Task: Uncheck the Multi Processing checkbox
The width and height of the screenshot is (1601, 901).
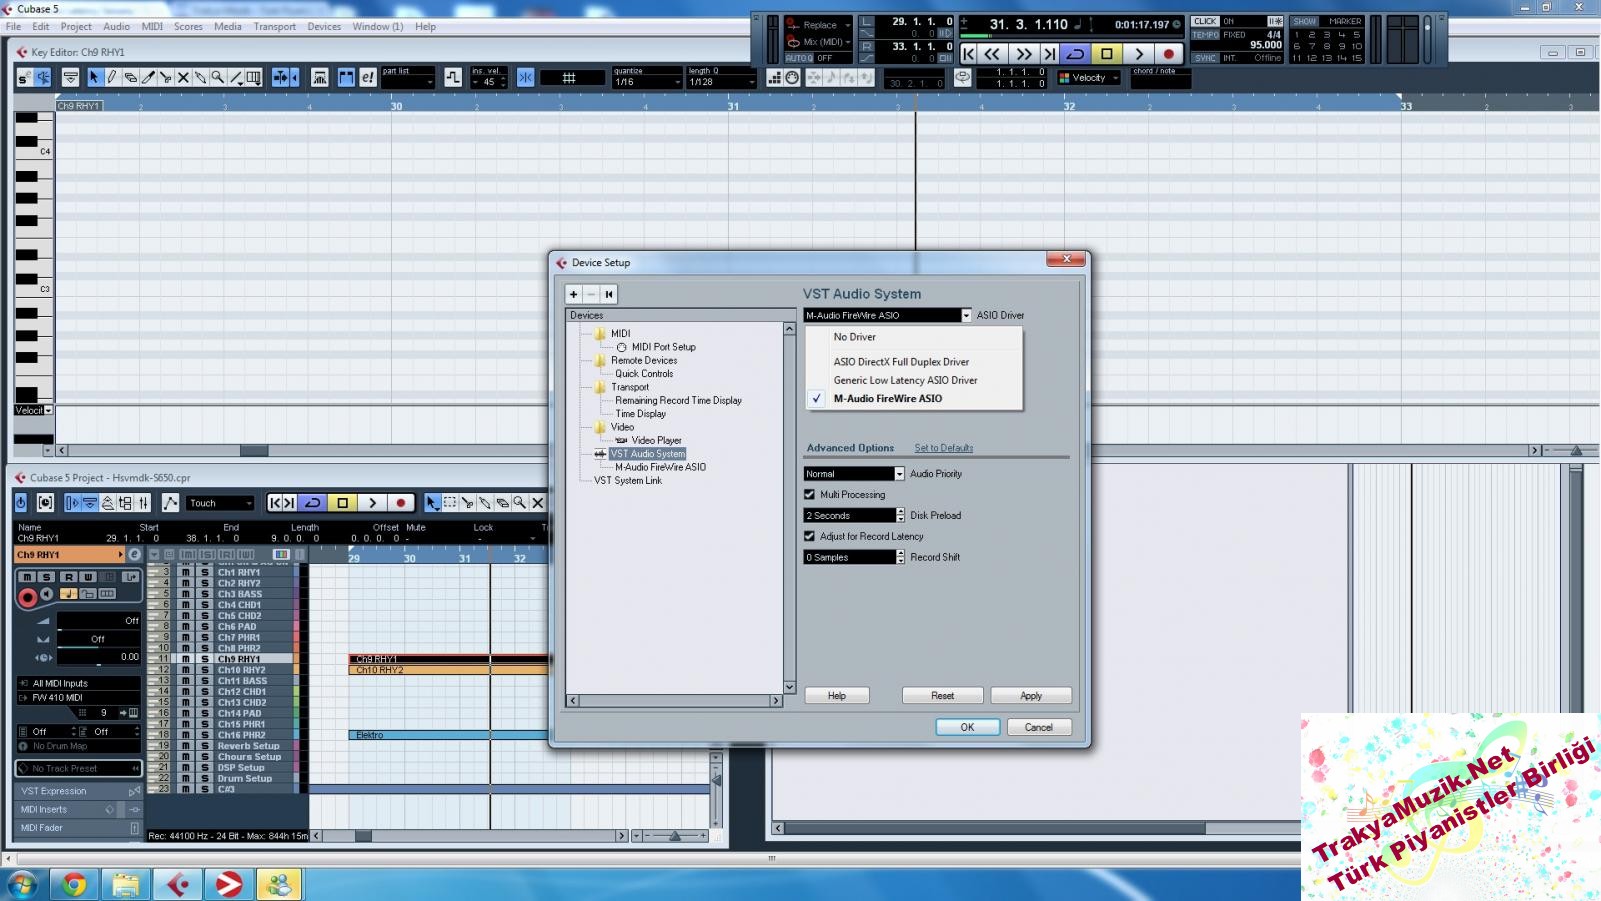Action: point(810,495)
